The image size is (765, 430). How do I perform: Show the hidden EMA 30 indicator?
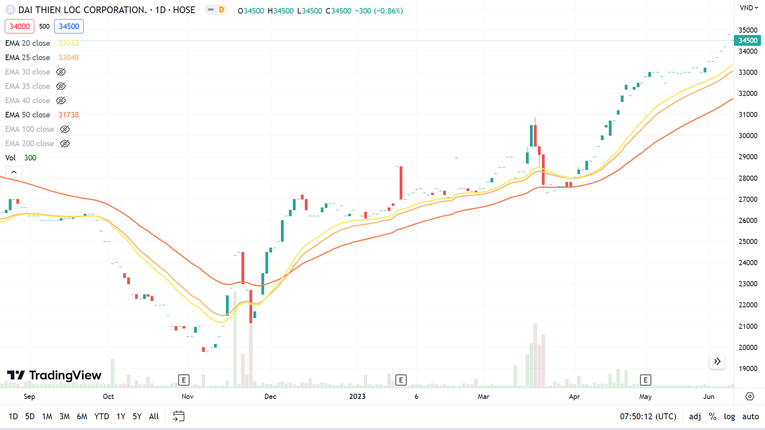(61, 72)
